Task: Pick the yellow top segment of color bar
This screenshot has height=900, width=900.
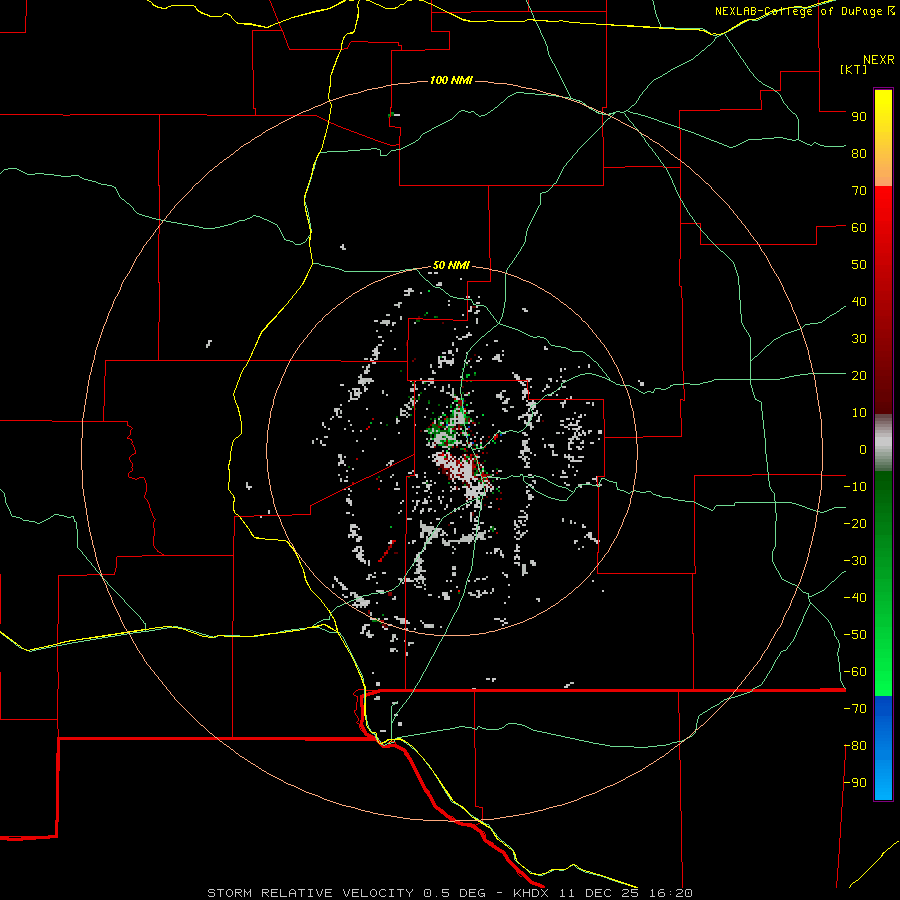Action: point(883,138)
